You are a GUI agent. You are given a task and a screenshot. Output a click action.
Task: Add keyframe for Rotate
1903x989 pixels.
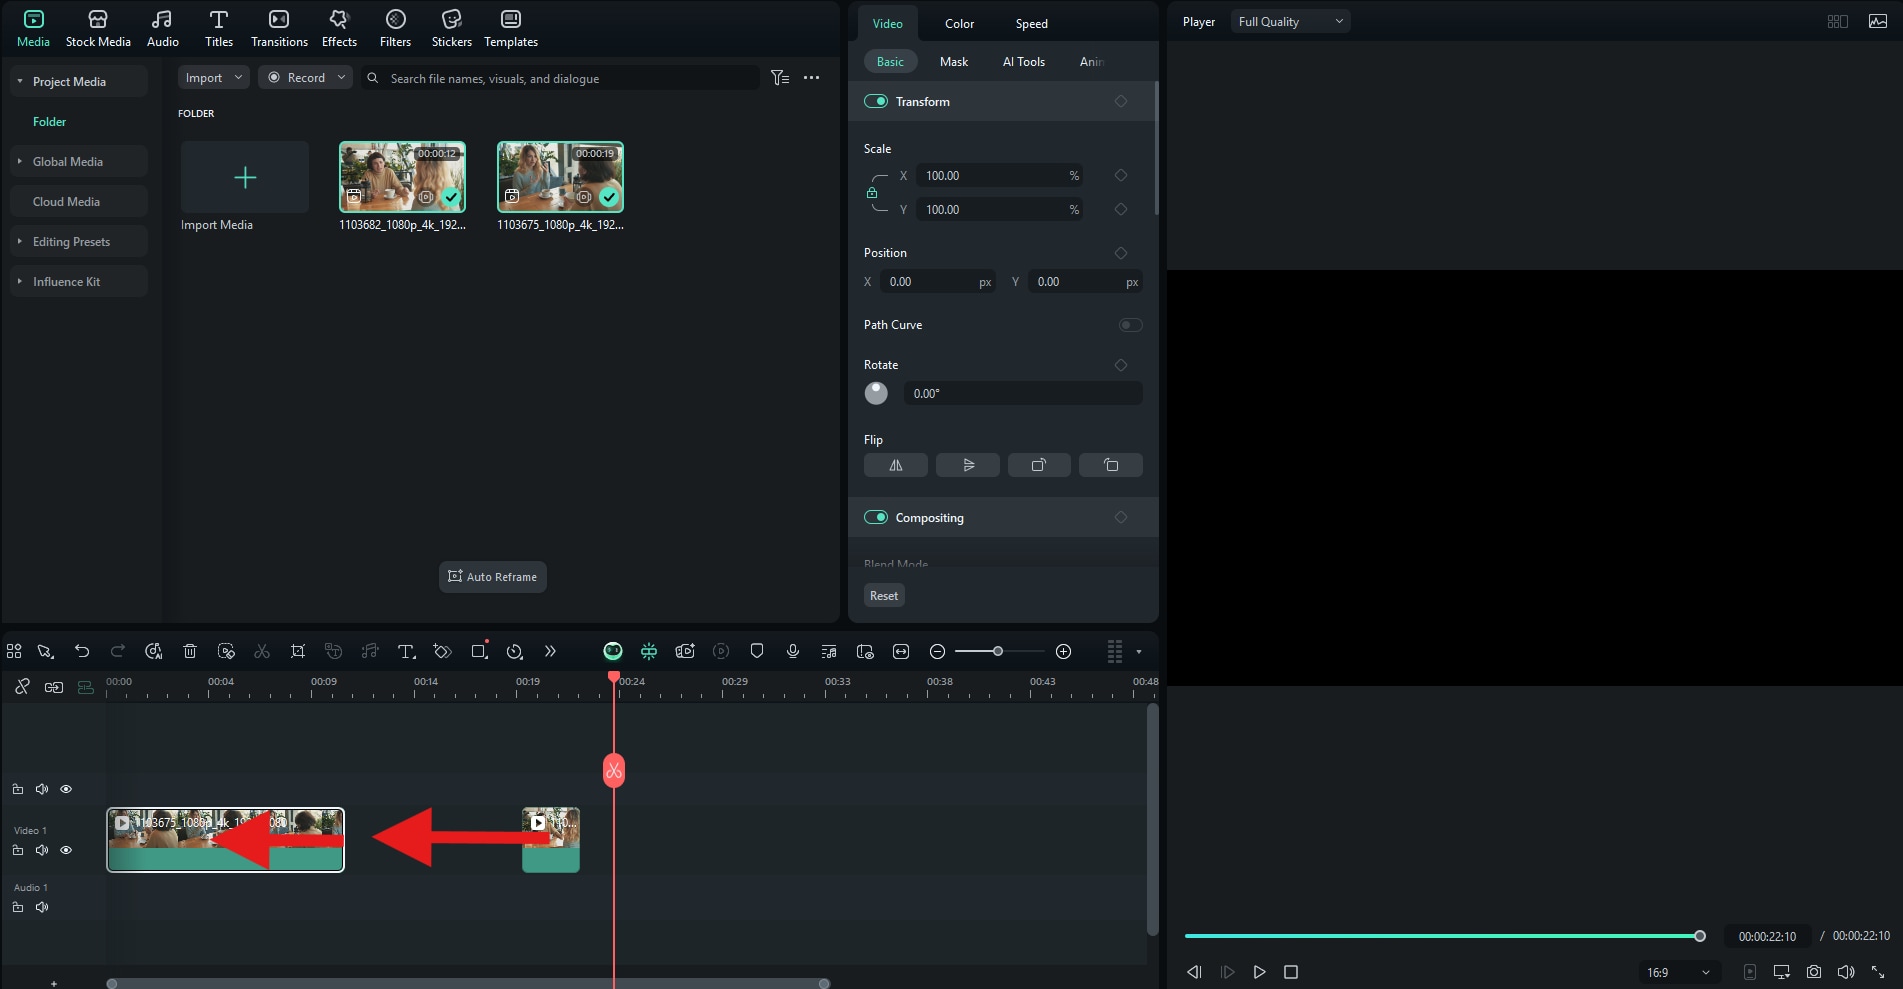[1120, 365]
